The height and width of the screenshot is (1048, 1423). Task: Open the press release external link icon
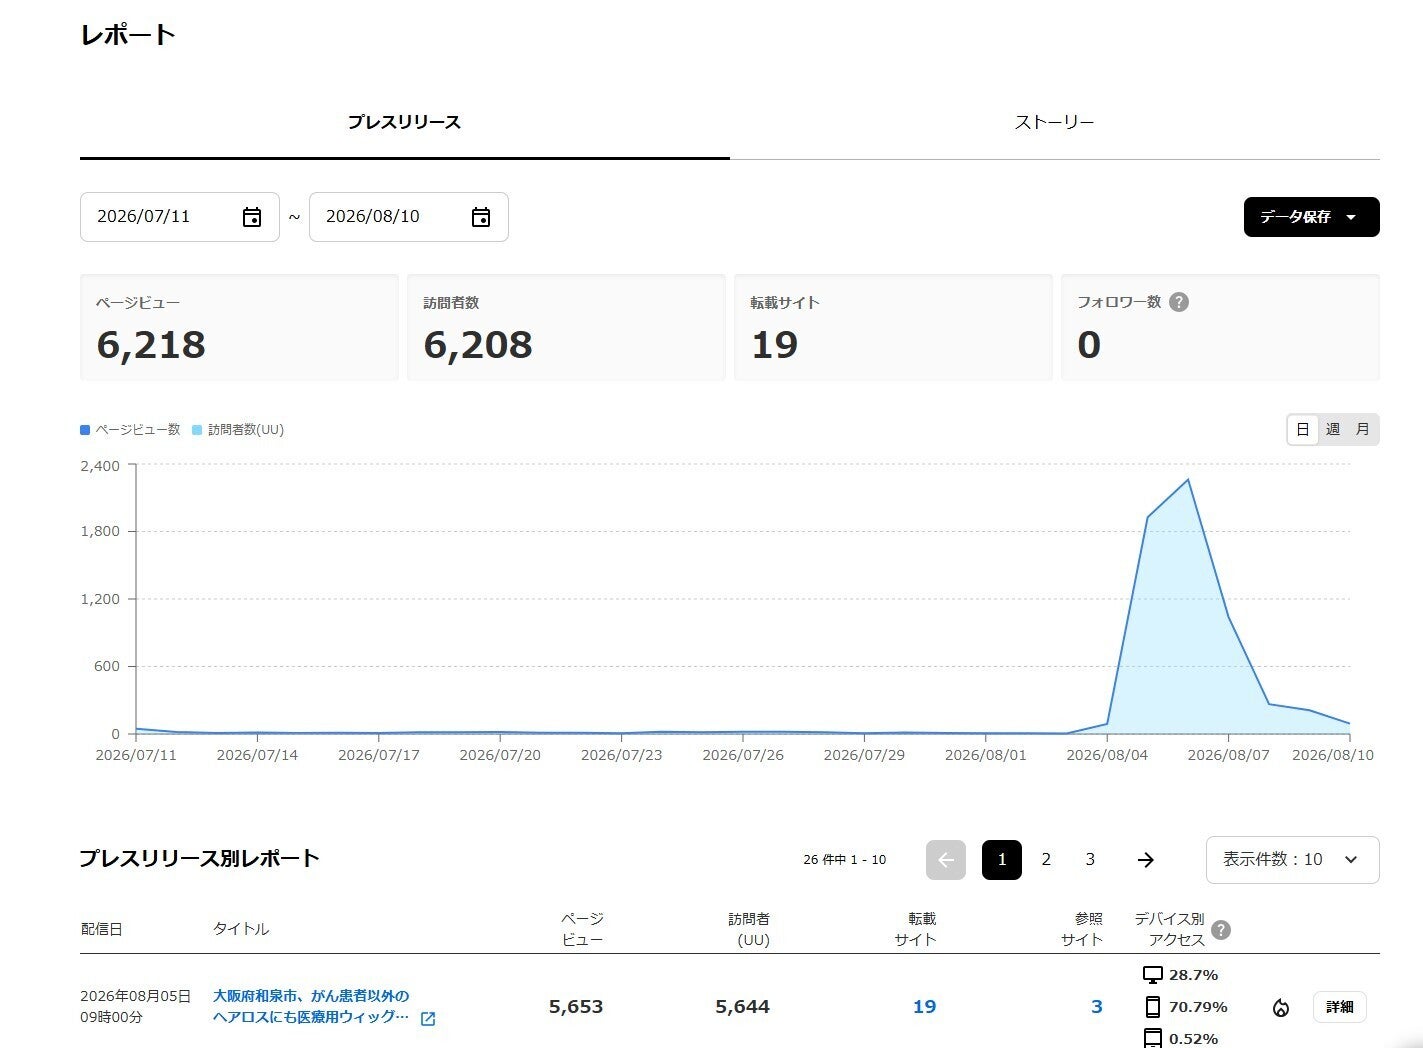(x=428, y=1019)
